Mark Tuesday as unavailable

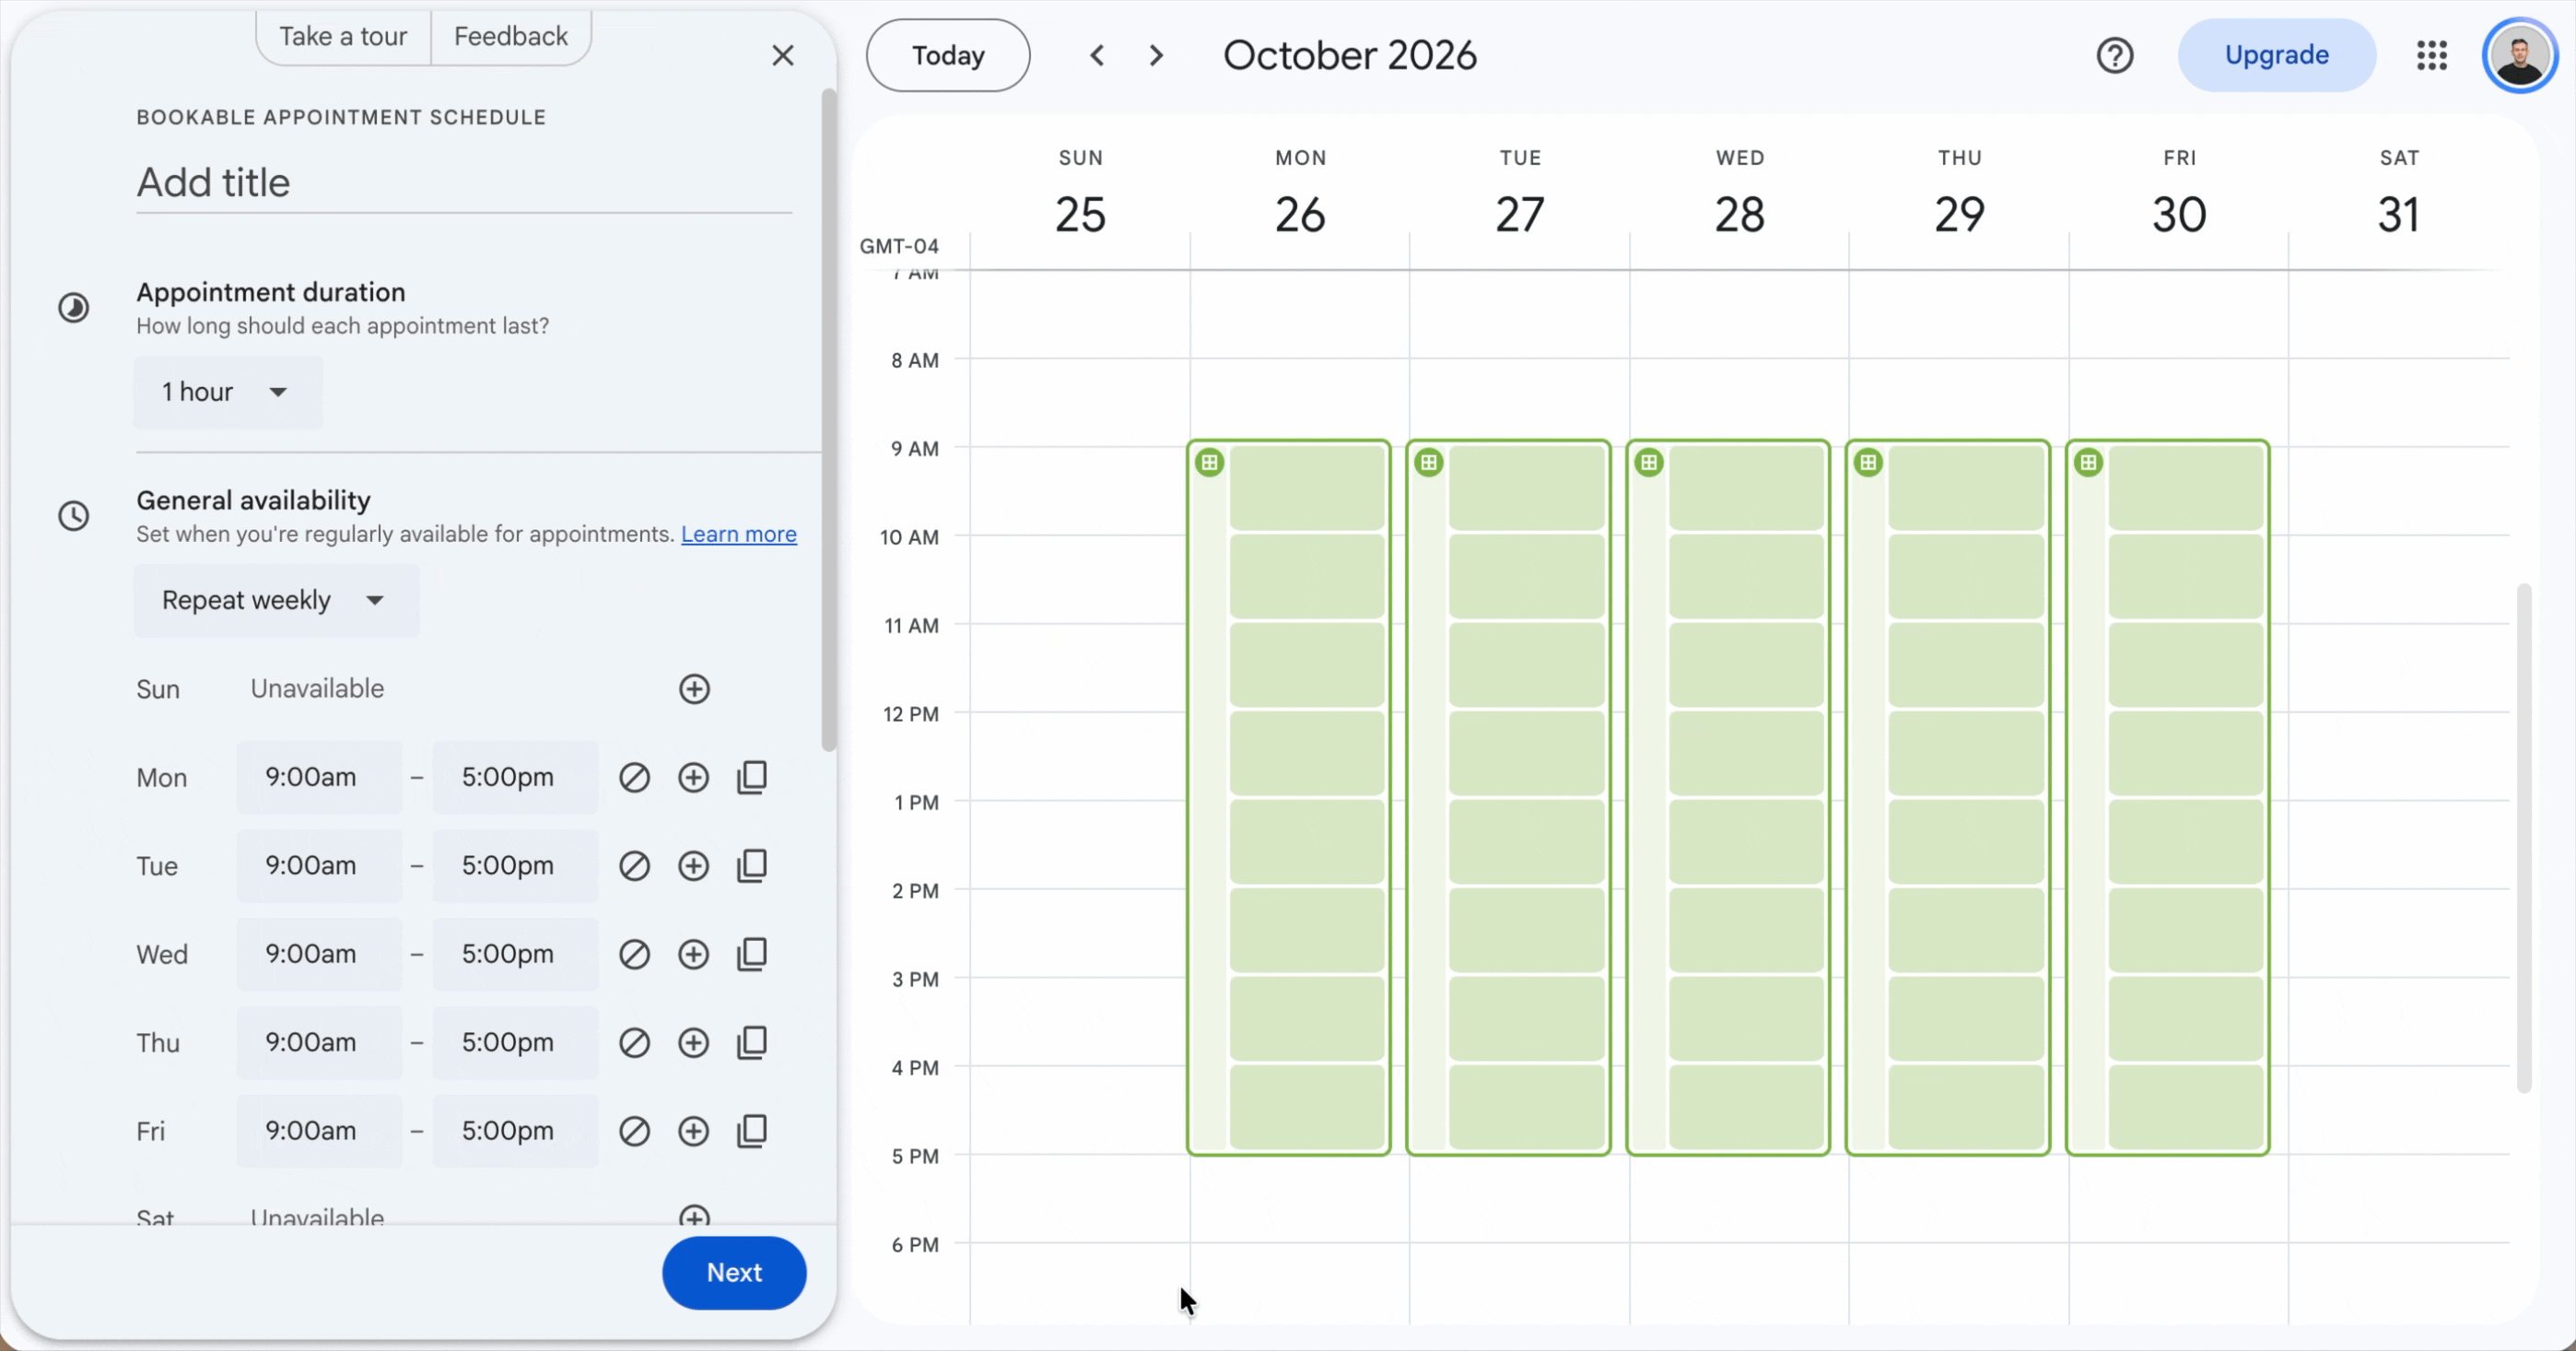coord(634,866)
